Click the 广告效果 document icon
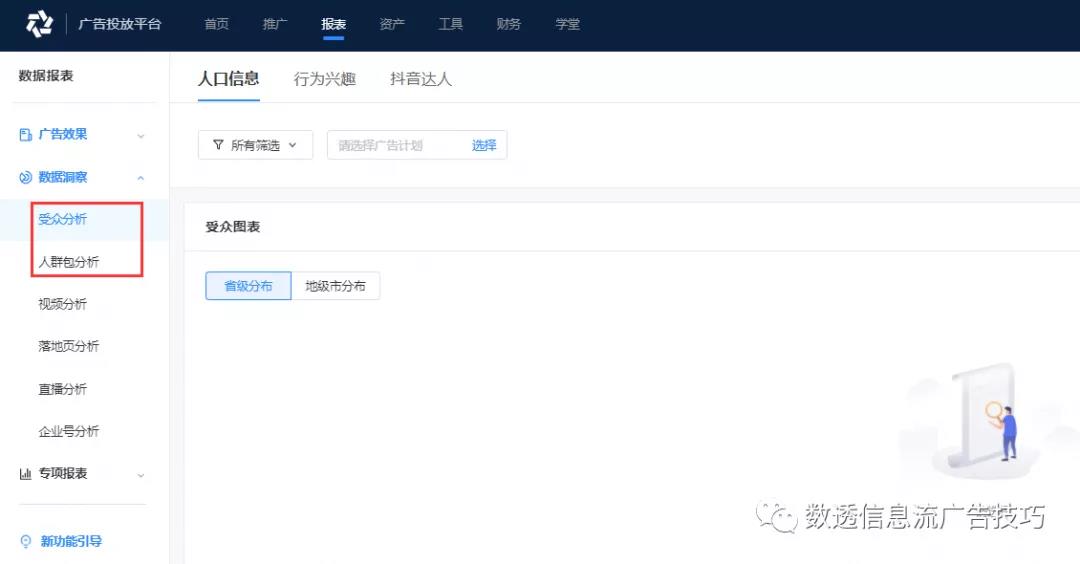 25,134
